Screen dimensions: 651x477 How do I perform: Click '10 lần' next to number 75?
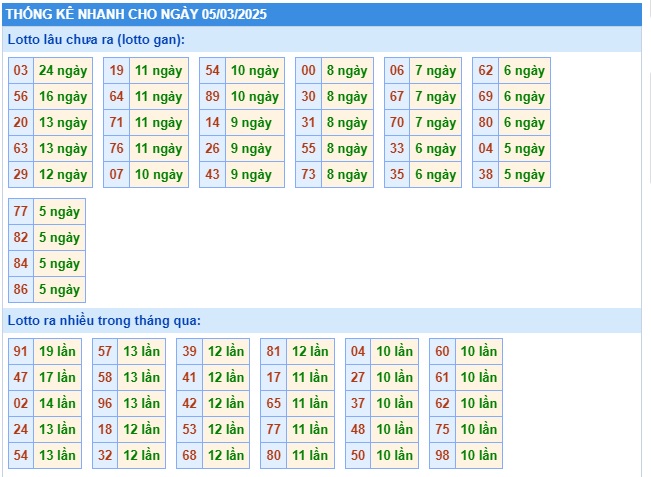[x=479, y=429]
